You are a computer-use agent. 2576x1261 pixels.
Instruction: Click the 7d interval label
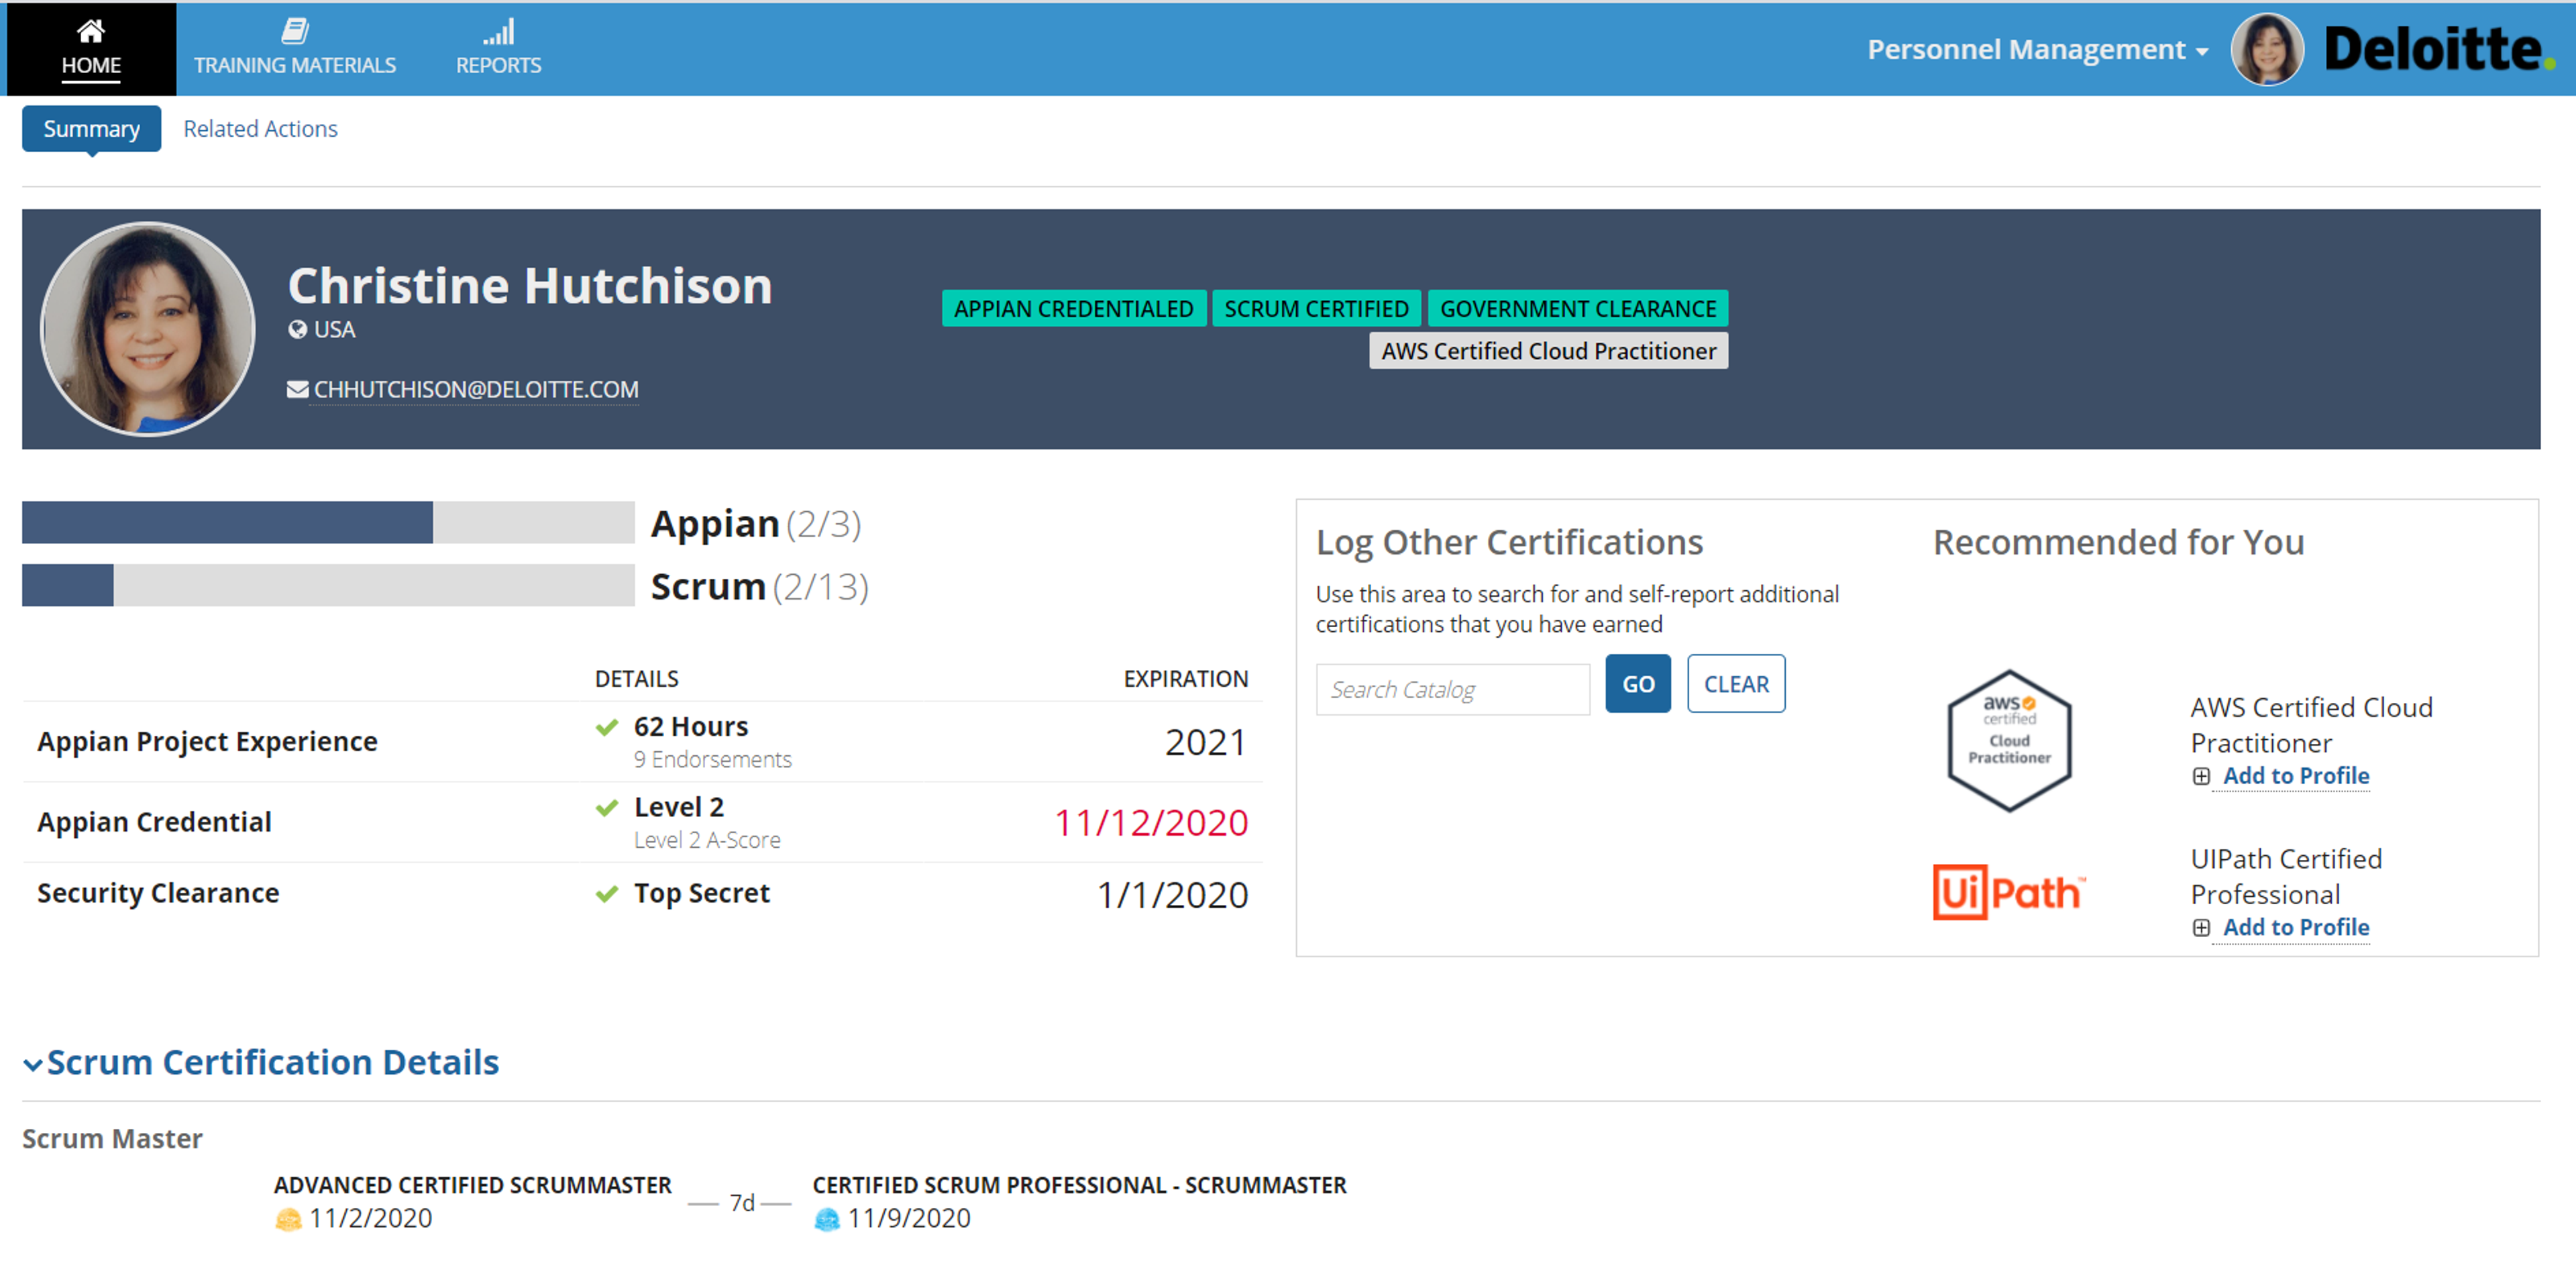click(741, 1203)
